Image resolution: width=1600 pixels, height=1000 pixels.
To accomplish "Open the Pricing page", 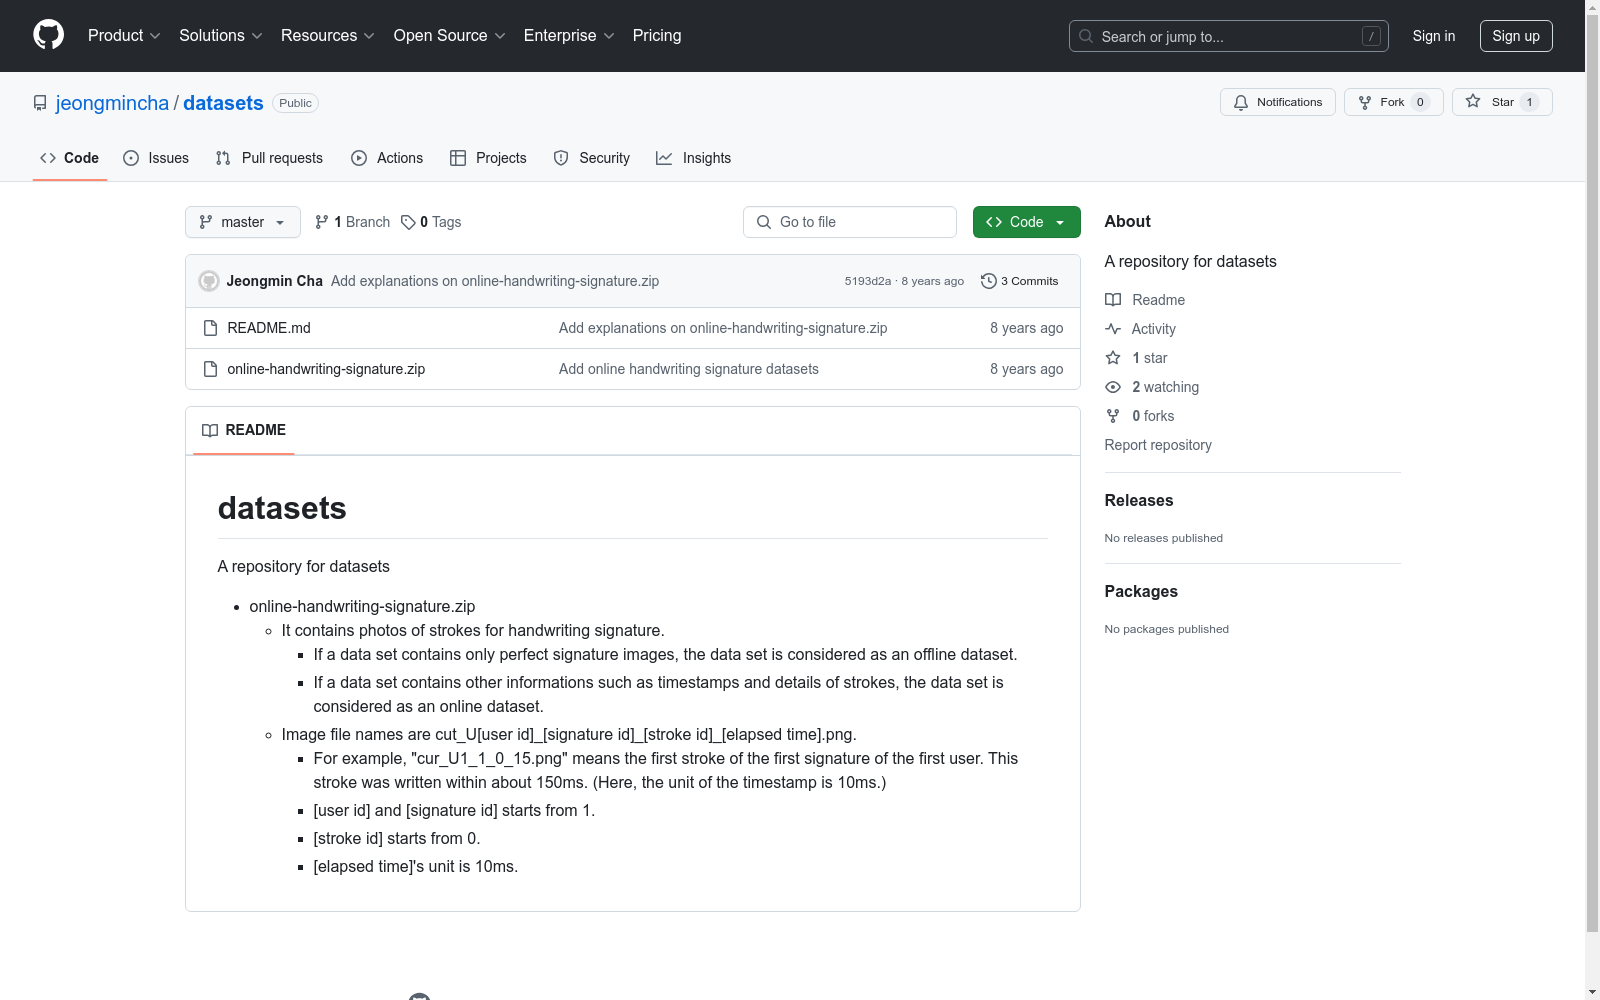I will point(657,36).
